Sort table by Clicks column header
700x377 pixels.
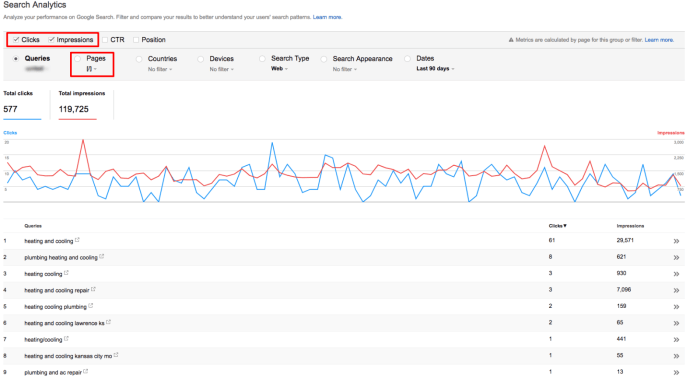click(x=558, y=226)
